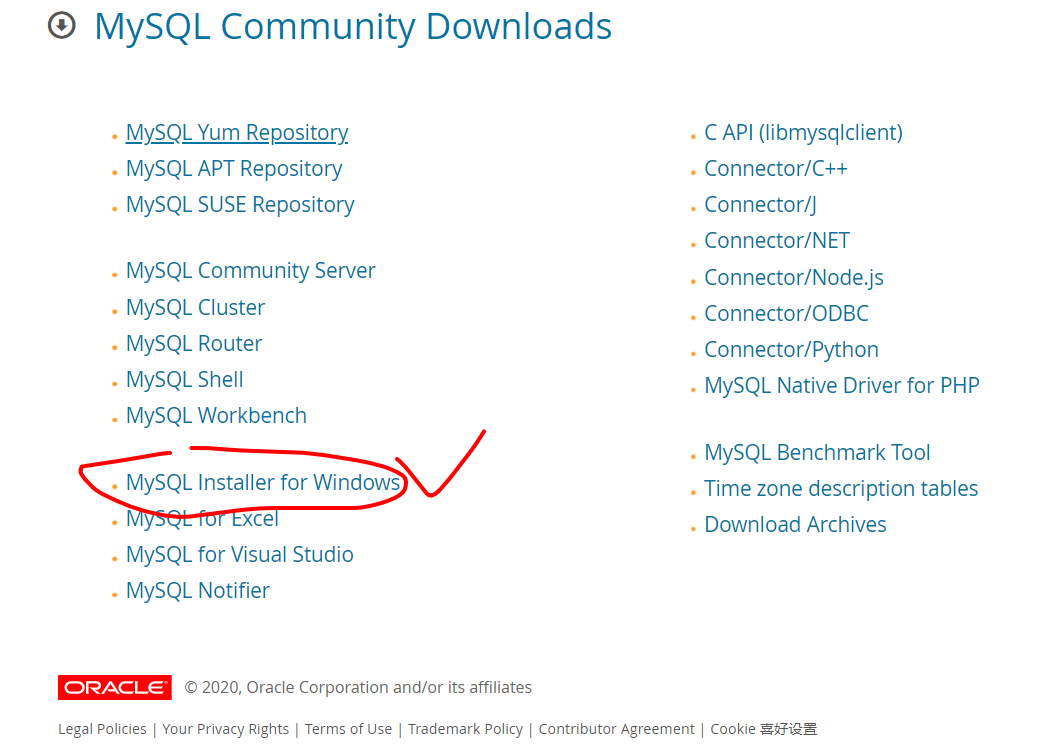The width and height of the screenshot is (1064, 756).
Task: Open Connector/NET download link
Action: [777, 240]
